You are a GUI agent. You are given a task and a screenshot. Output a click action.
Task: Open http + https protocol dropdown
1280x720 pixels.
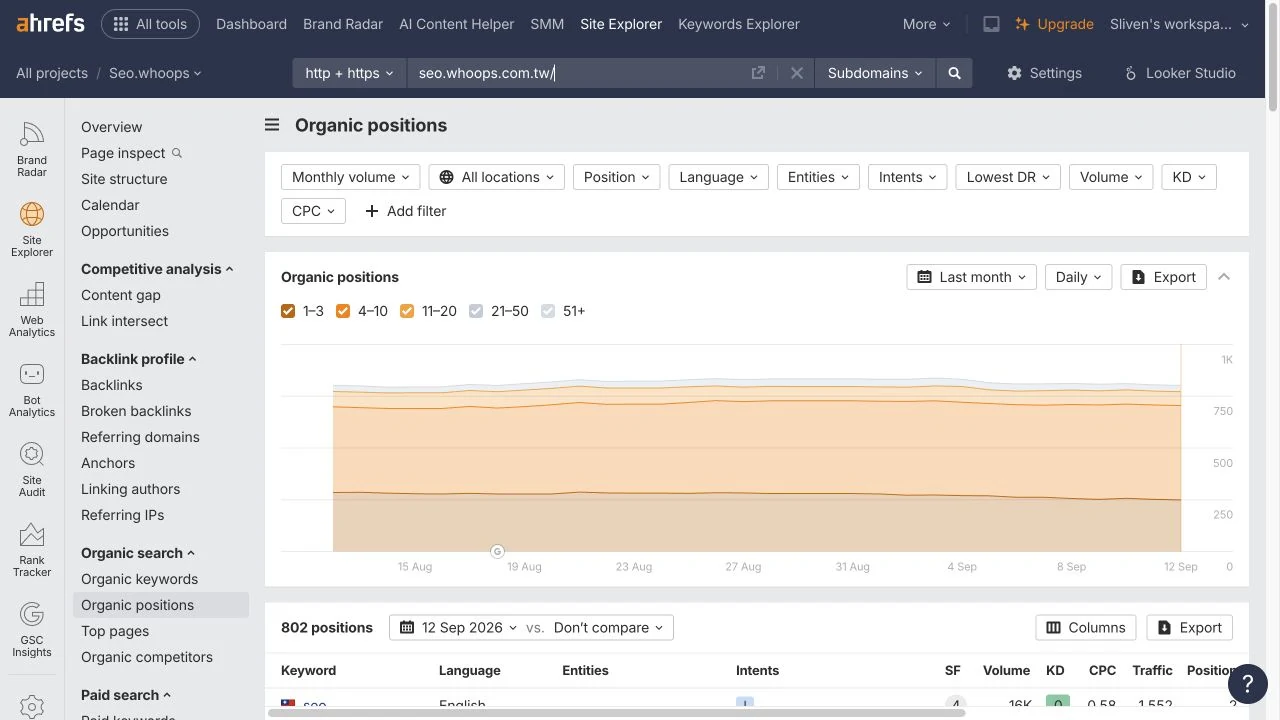(350, 73)
